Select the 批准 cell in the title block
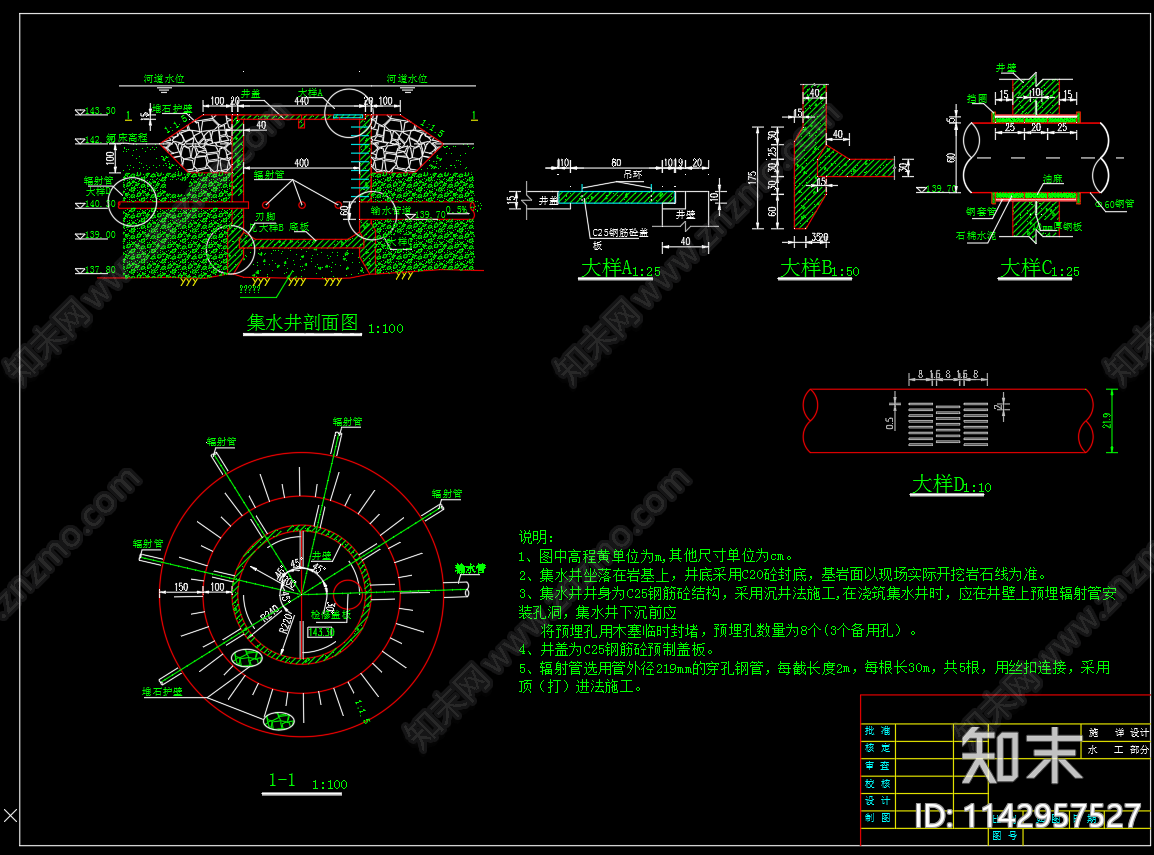 coord(877,731)
